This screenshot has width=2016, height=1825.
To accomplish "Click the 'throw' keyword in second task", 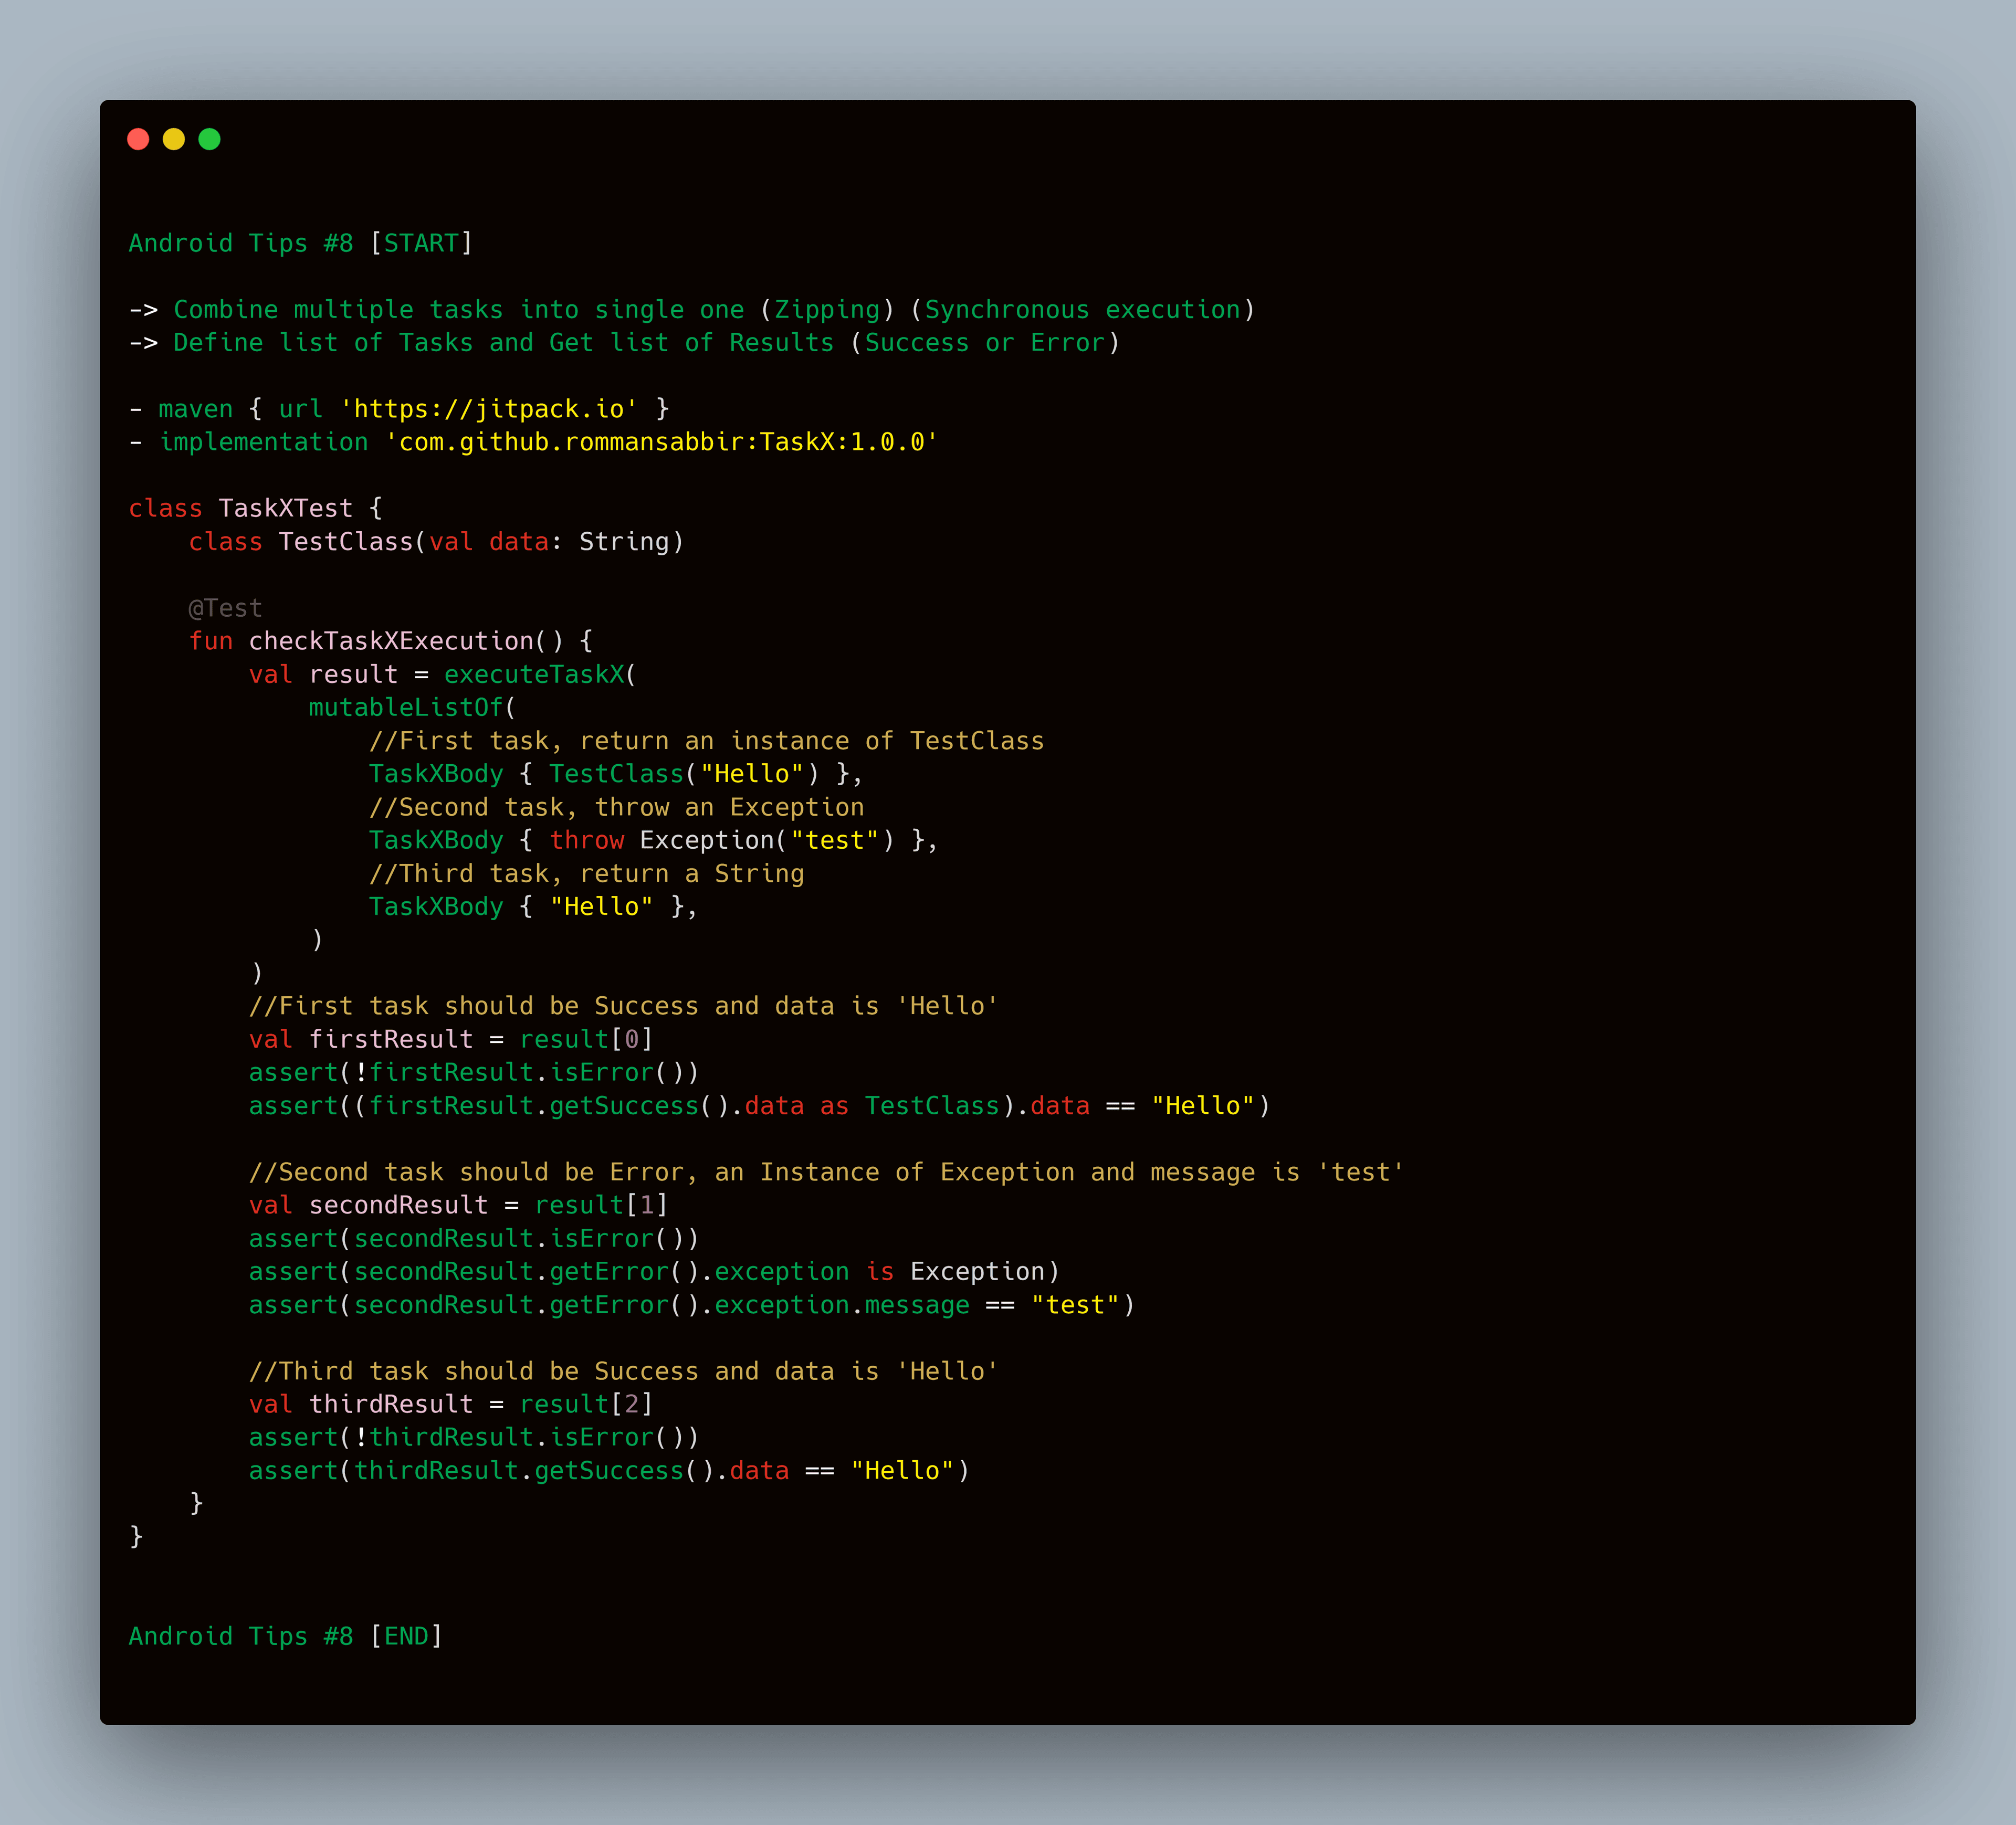I will coord(586,840).
